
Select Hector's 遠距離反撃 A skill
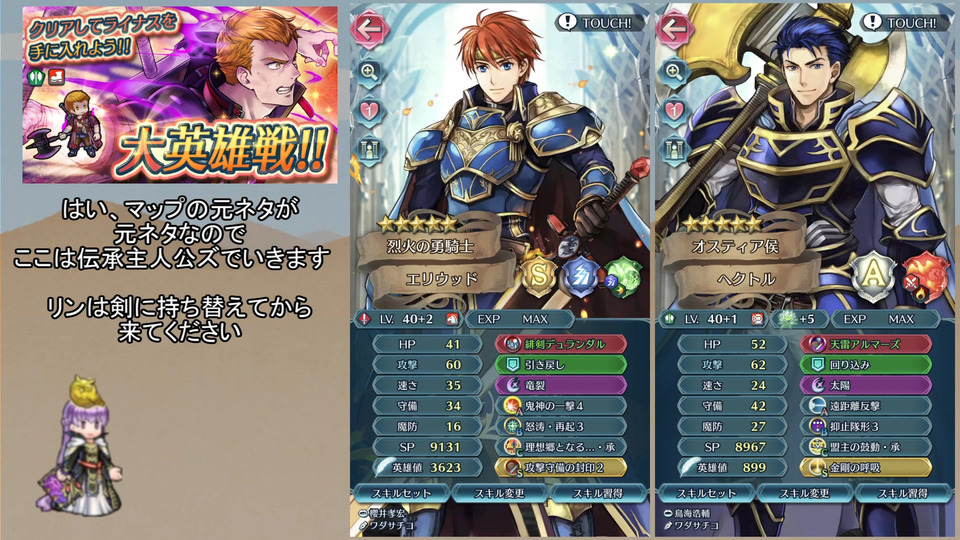(x=866, y=405)
